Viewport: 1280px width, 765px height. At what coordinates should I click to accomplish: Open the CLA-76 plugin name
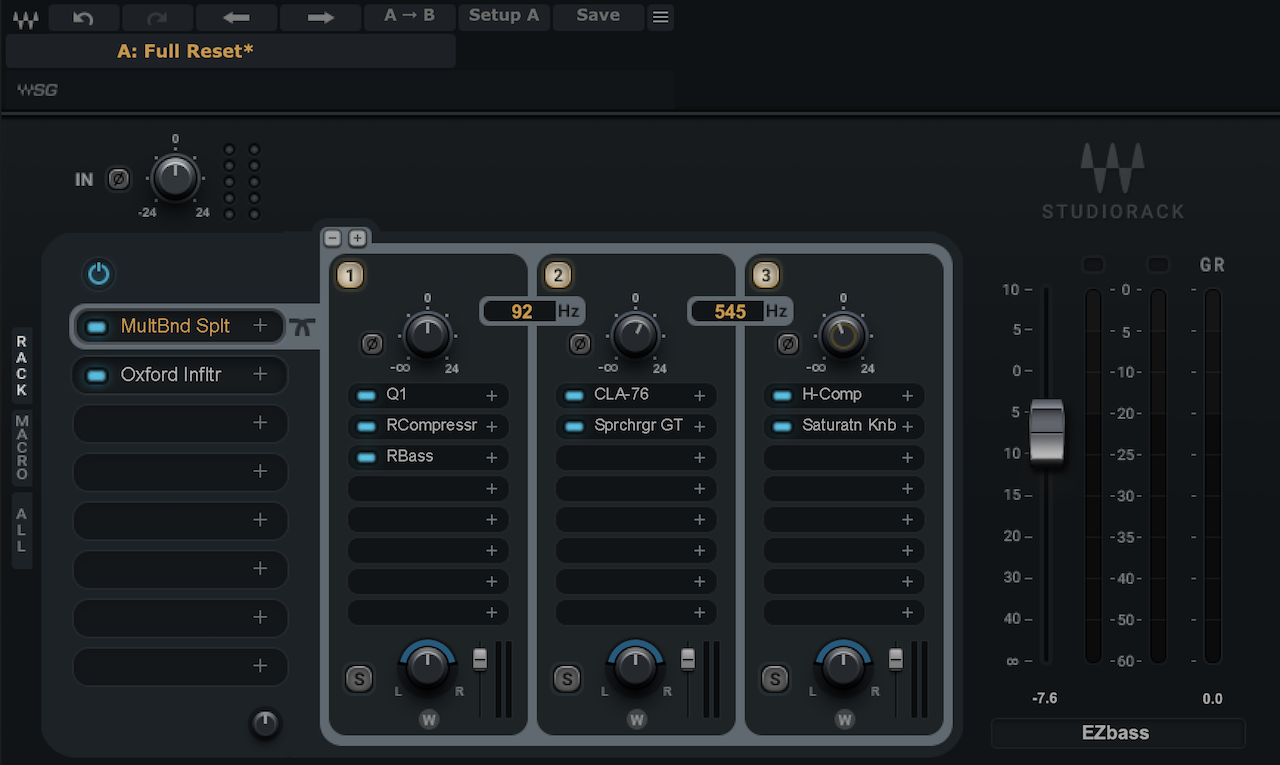click(x=621, y=394)
